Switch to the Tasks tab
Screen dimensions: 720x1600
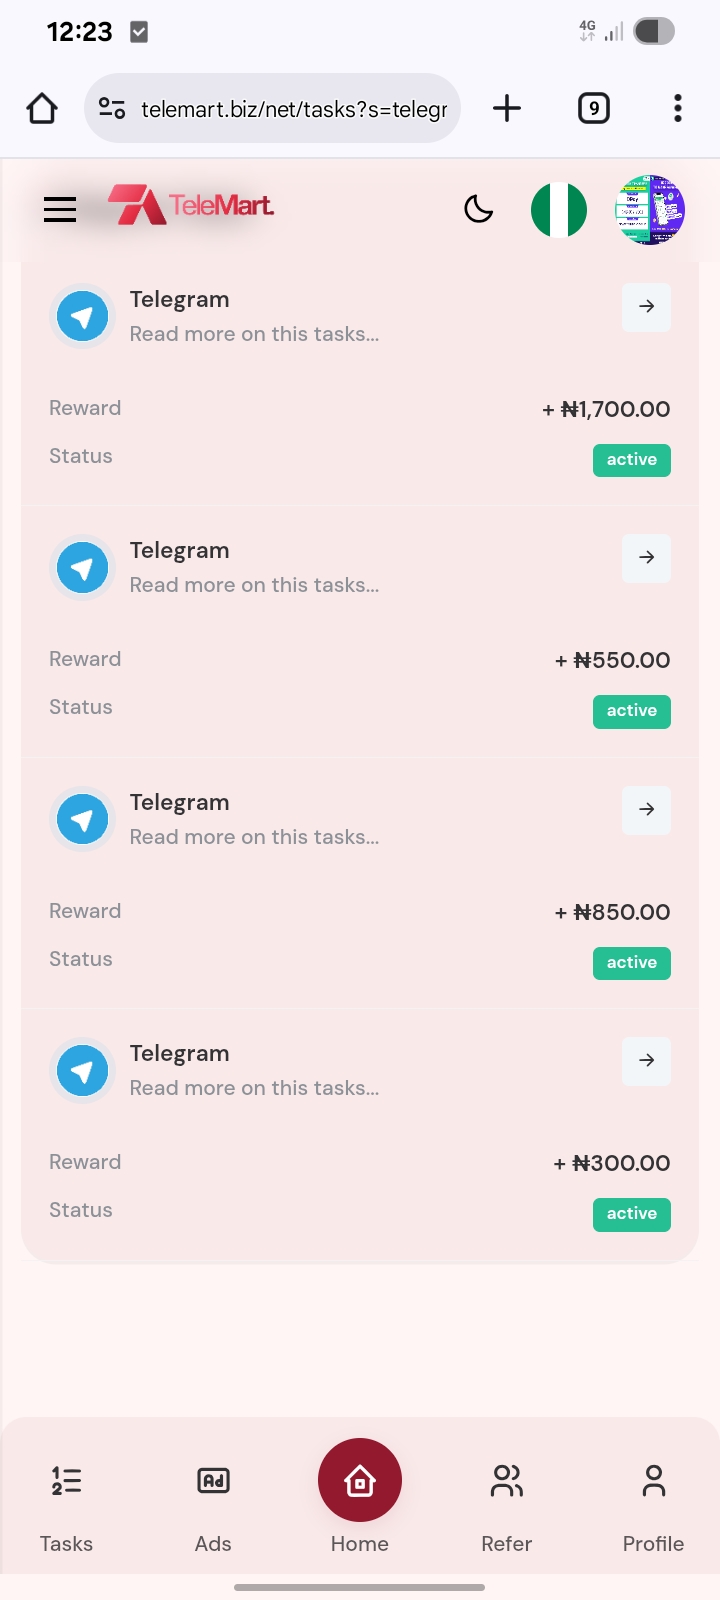[x=66, y=1497]
